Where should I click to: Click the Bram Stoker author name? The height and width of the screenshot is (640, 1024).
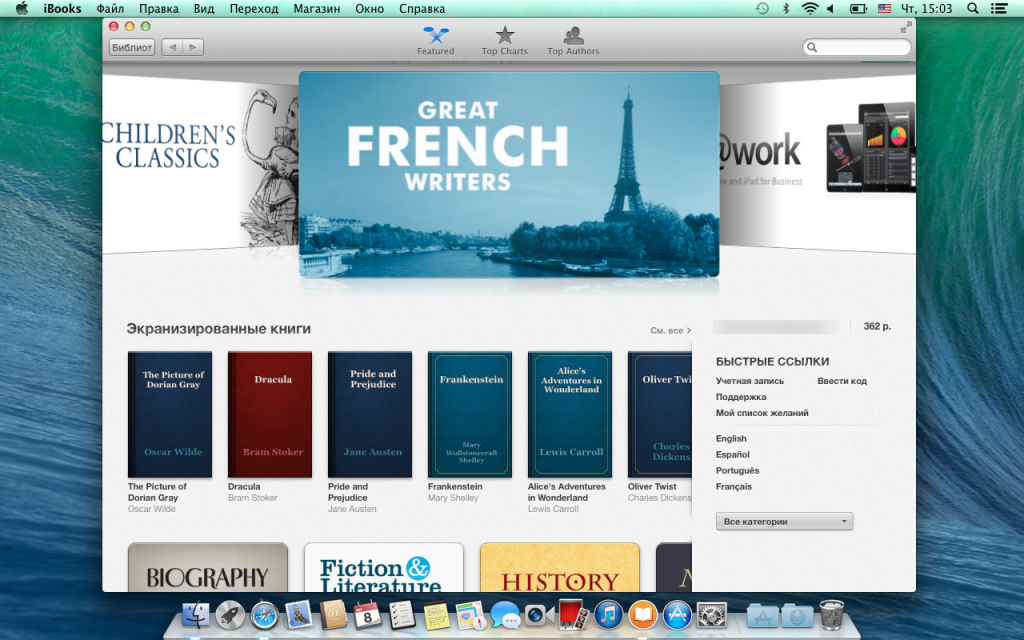pos(253,498)
